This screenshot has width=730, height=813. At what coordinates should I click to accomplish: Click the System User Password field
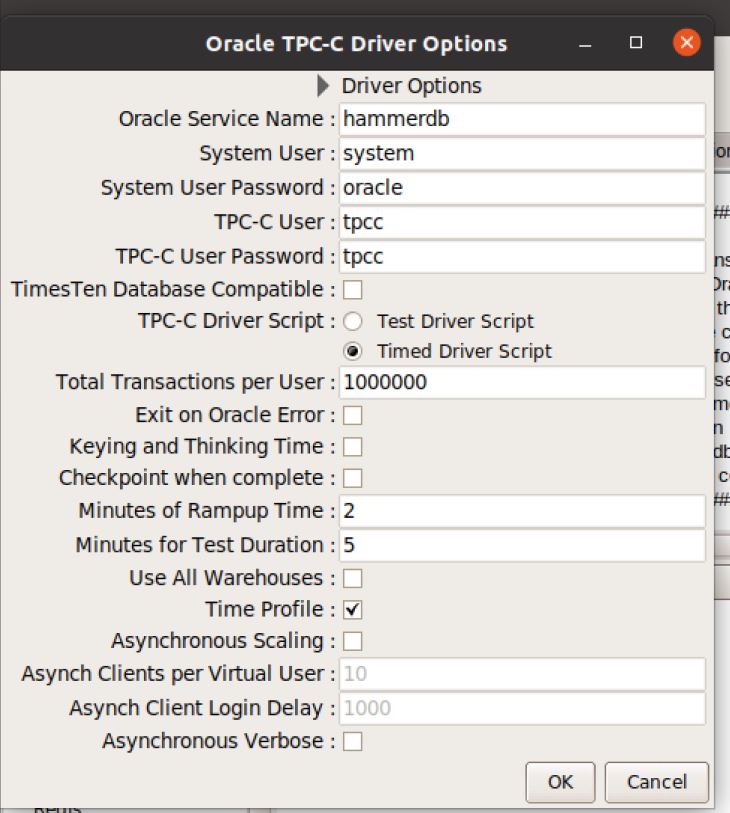[x=522, y=188]
